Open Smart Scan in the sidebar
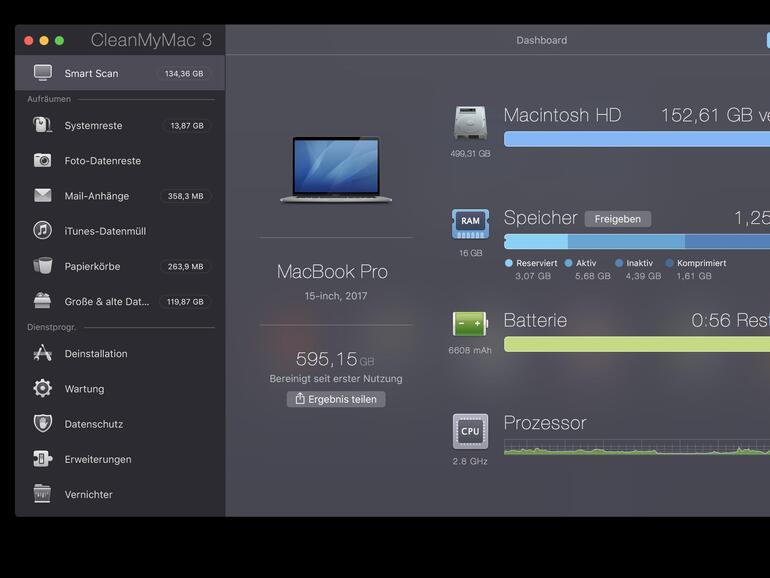Viewport: 770px width, 578px height. pyautogui.click(x=120, y=73)
